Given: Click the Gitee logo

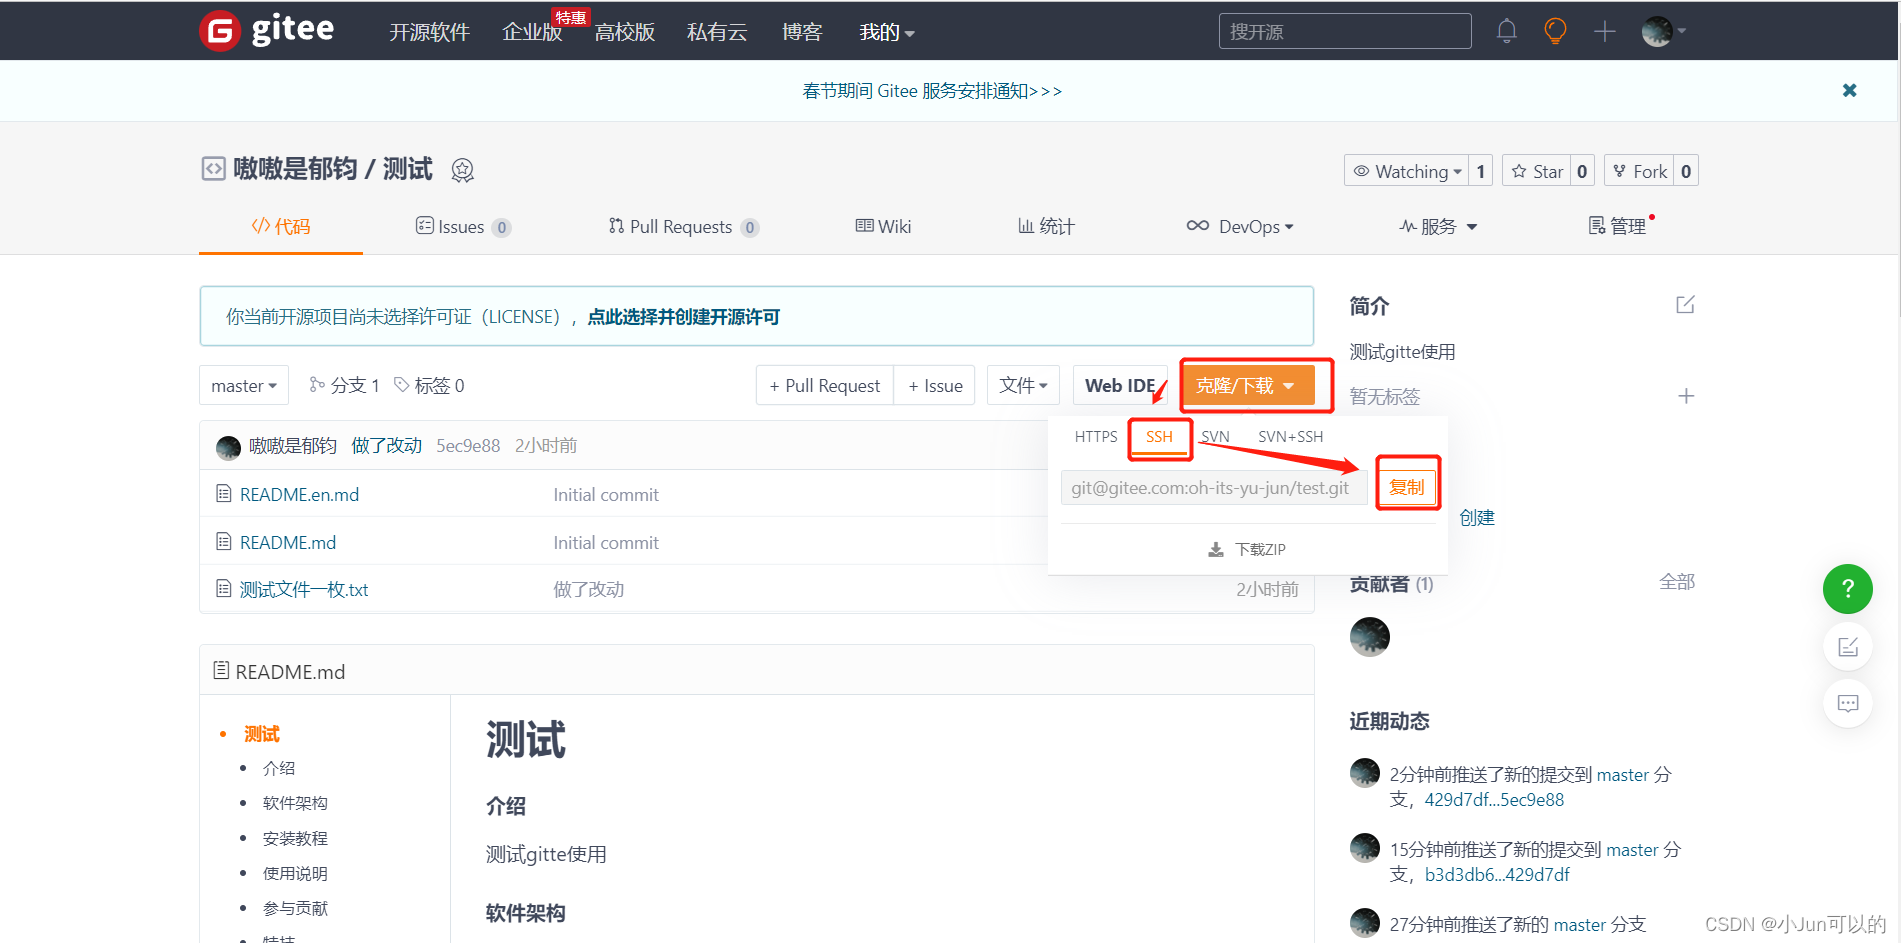Looking at the screenshot, I should click(267, 30).
